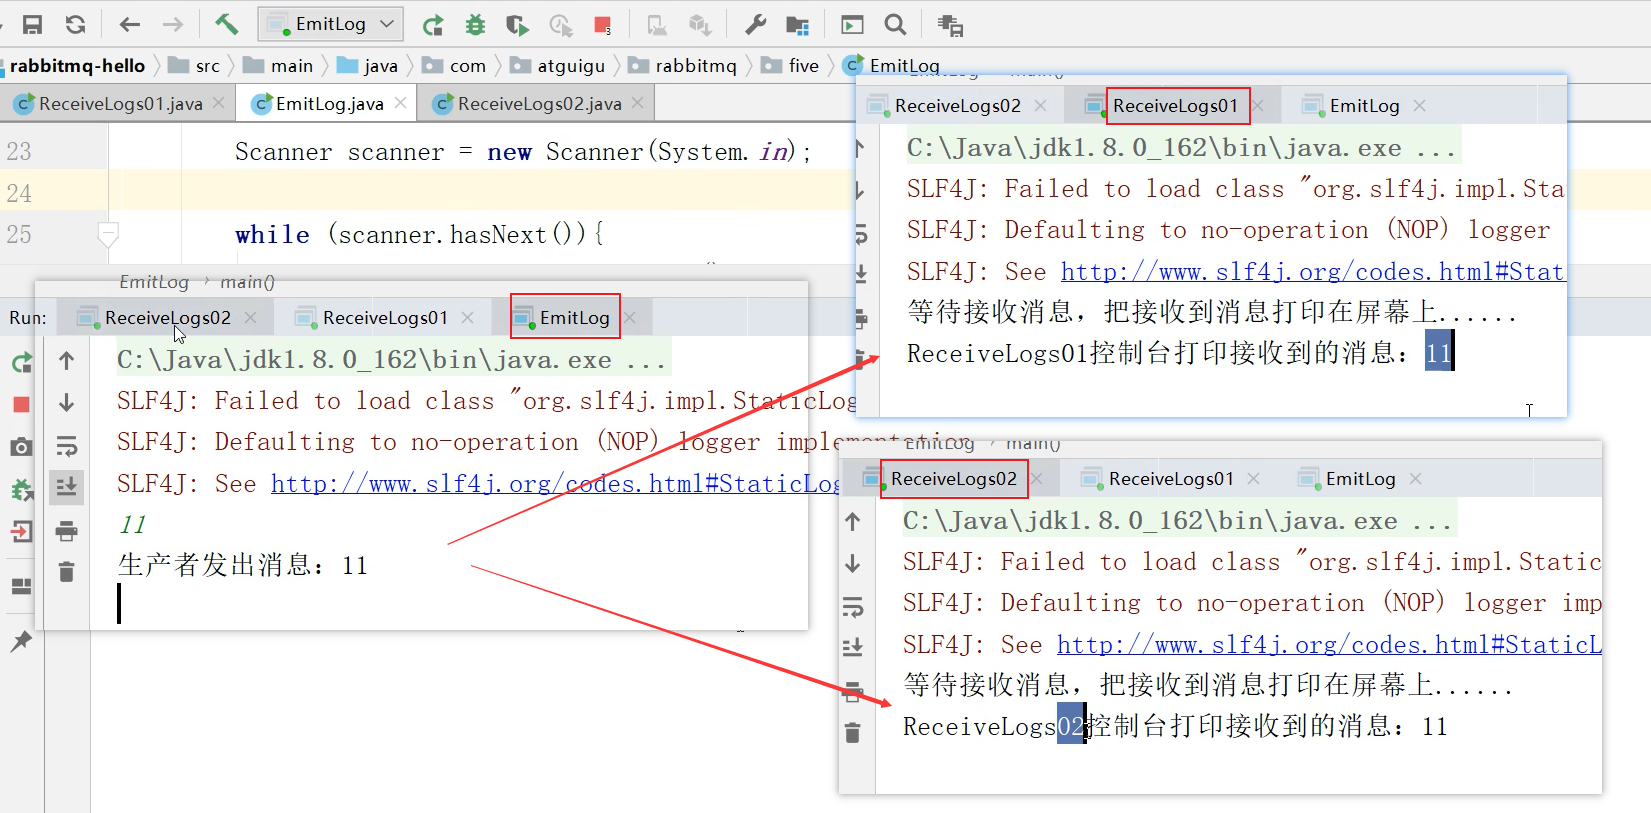1651x813 pixels.
Task: Click the Save All toolbar icon
Action: pos(32,25)
